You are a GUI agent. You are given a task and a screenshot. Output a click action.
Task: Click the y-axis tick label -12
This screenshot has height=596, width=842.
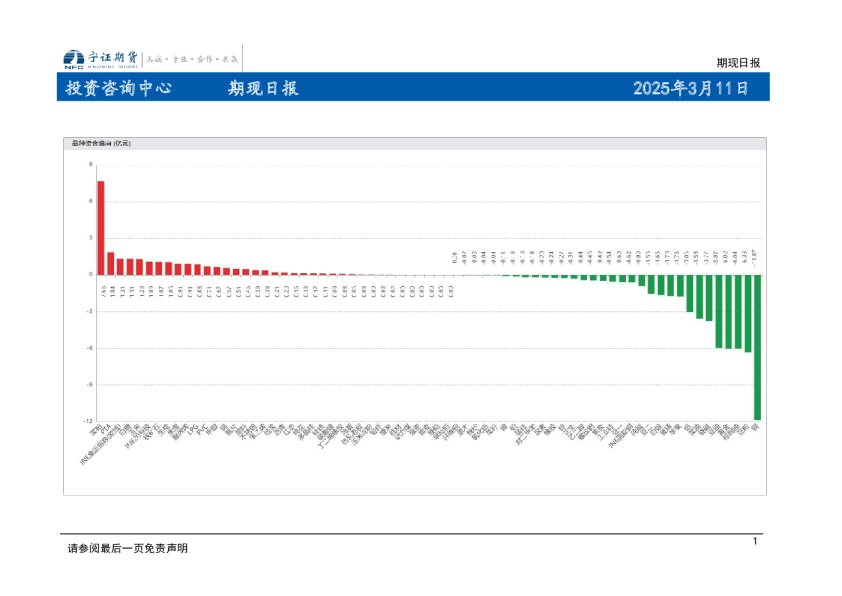tap(88, 421)
